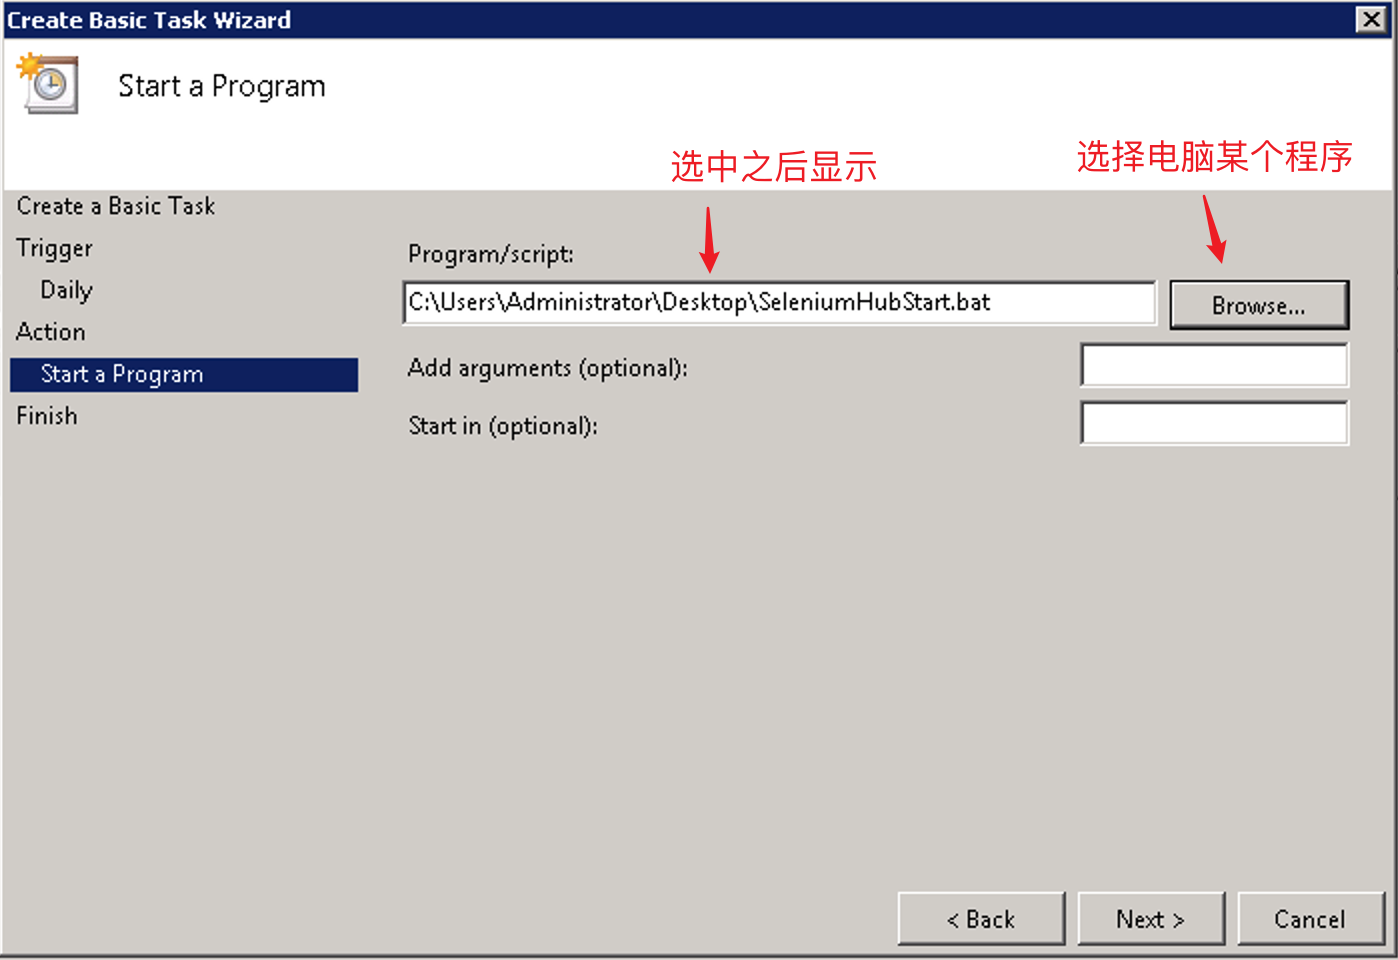1398x960 pixels.
Task: Select the Create a Basic Task step
Action: (116, 206)
